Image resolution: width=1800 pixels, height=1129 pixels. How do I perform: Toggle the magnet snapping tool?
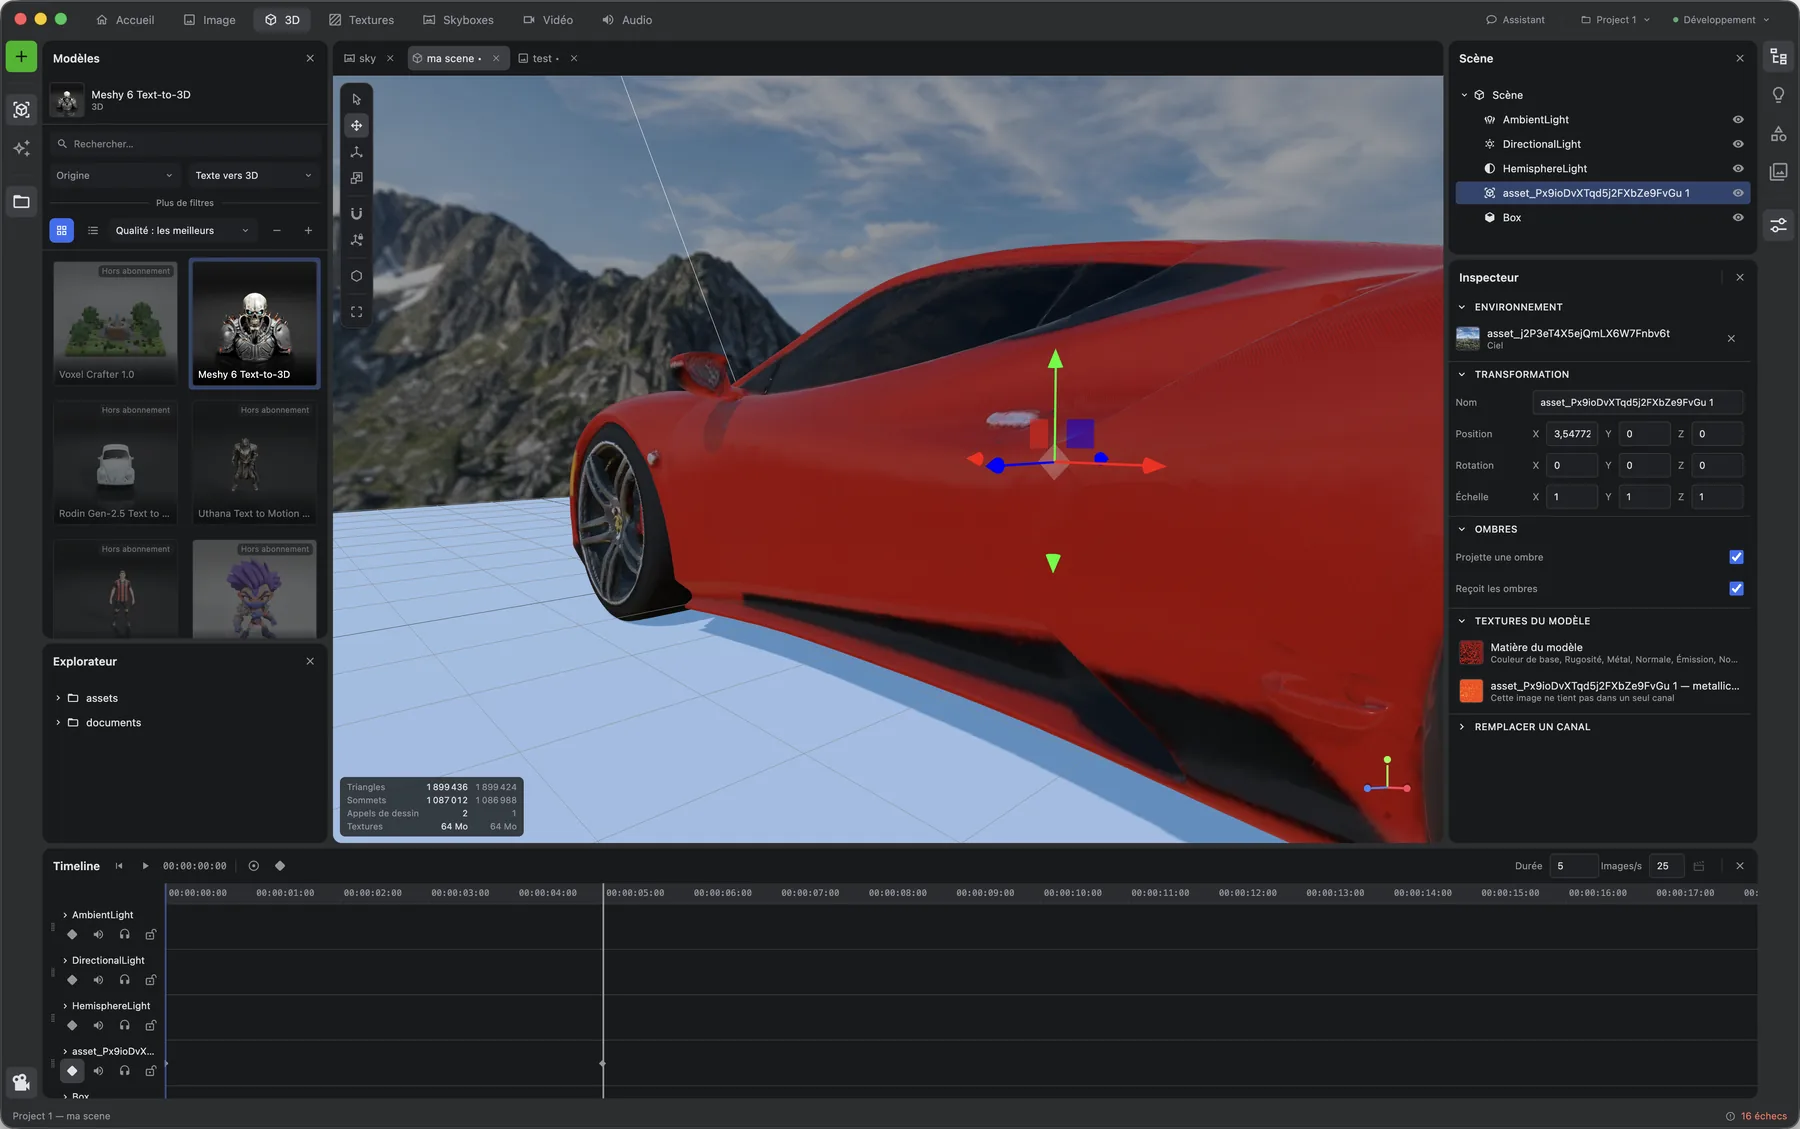click(356, 213)
